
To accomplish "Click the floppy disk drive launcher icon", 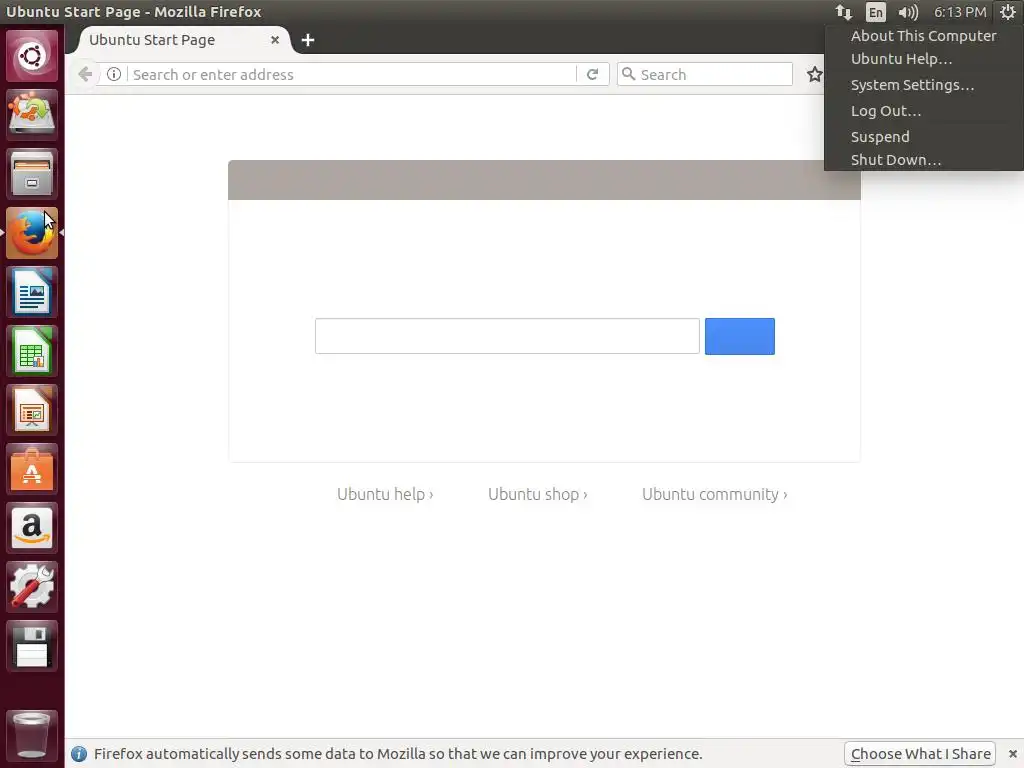I will point(31,647).
